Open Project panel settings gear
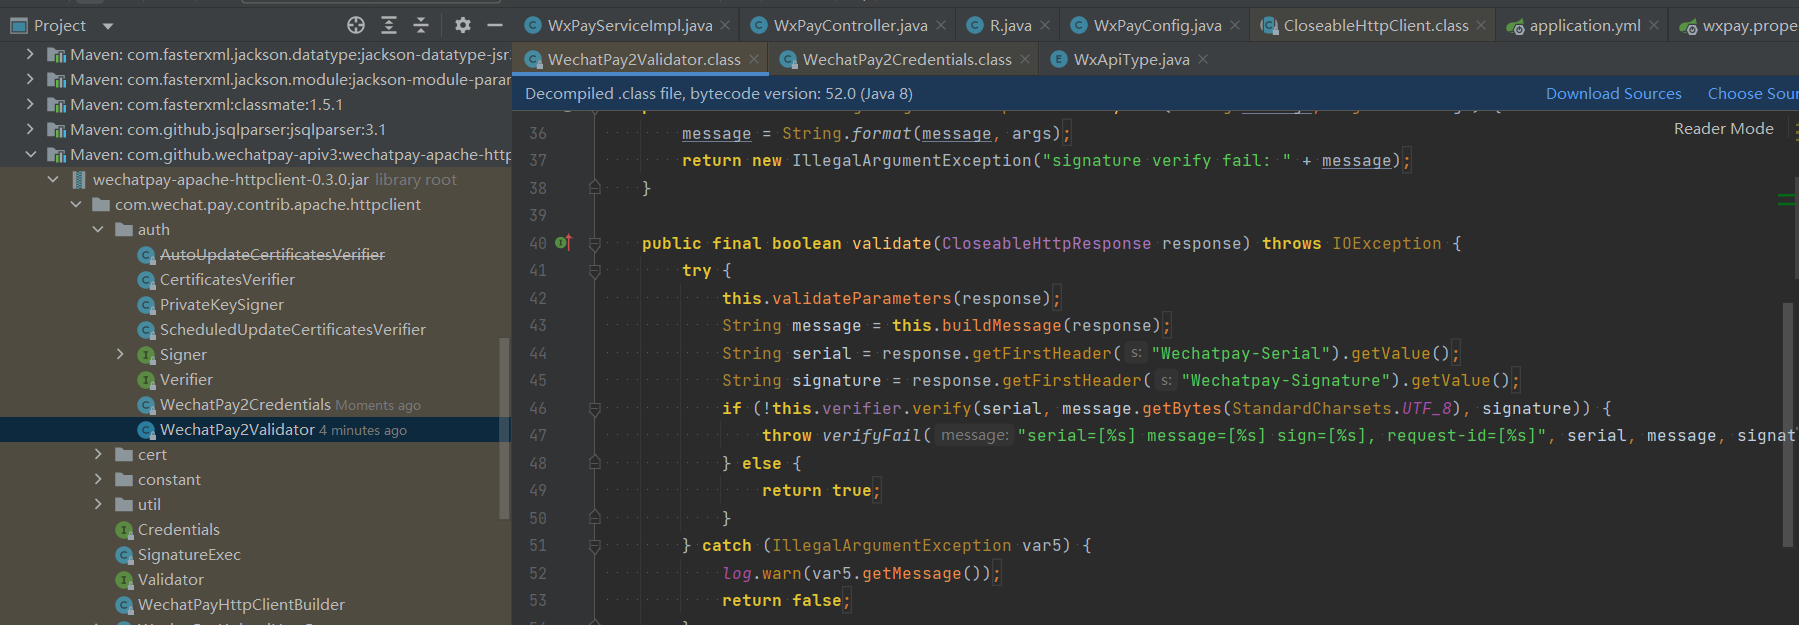 point(462,25)
